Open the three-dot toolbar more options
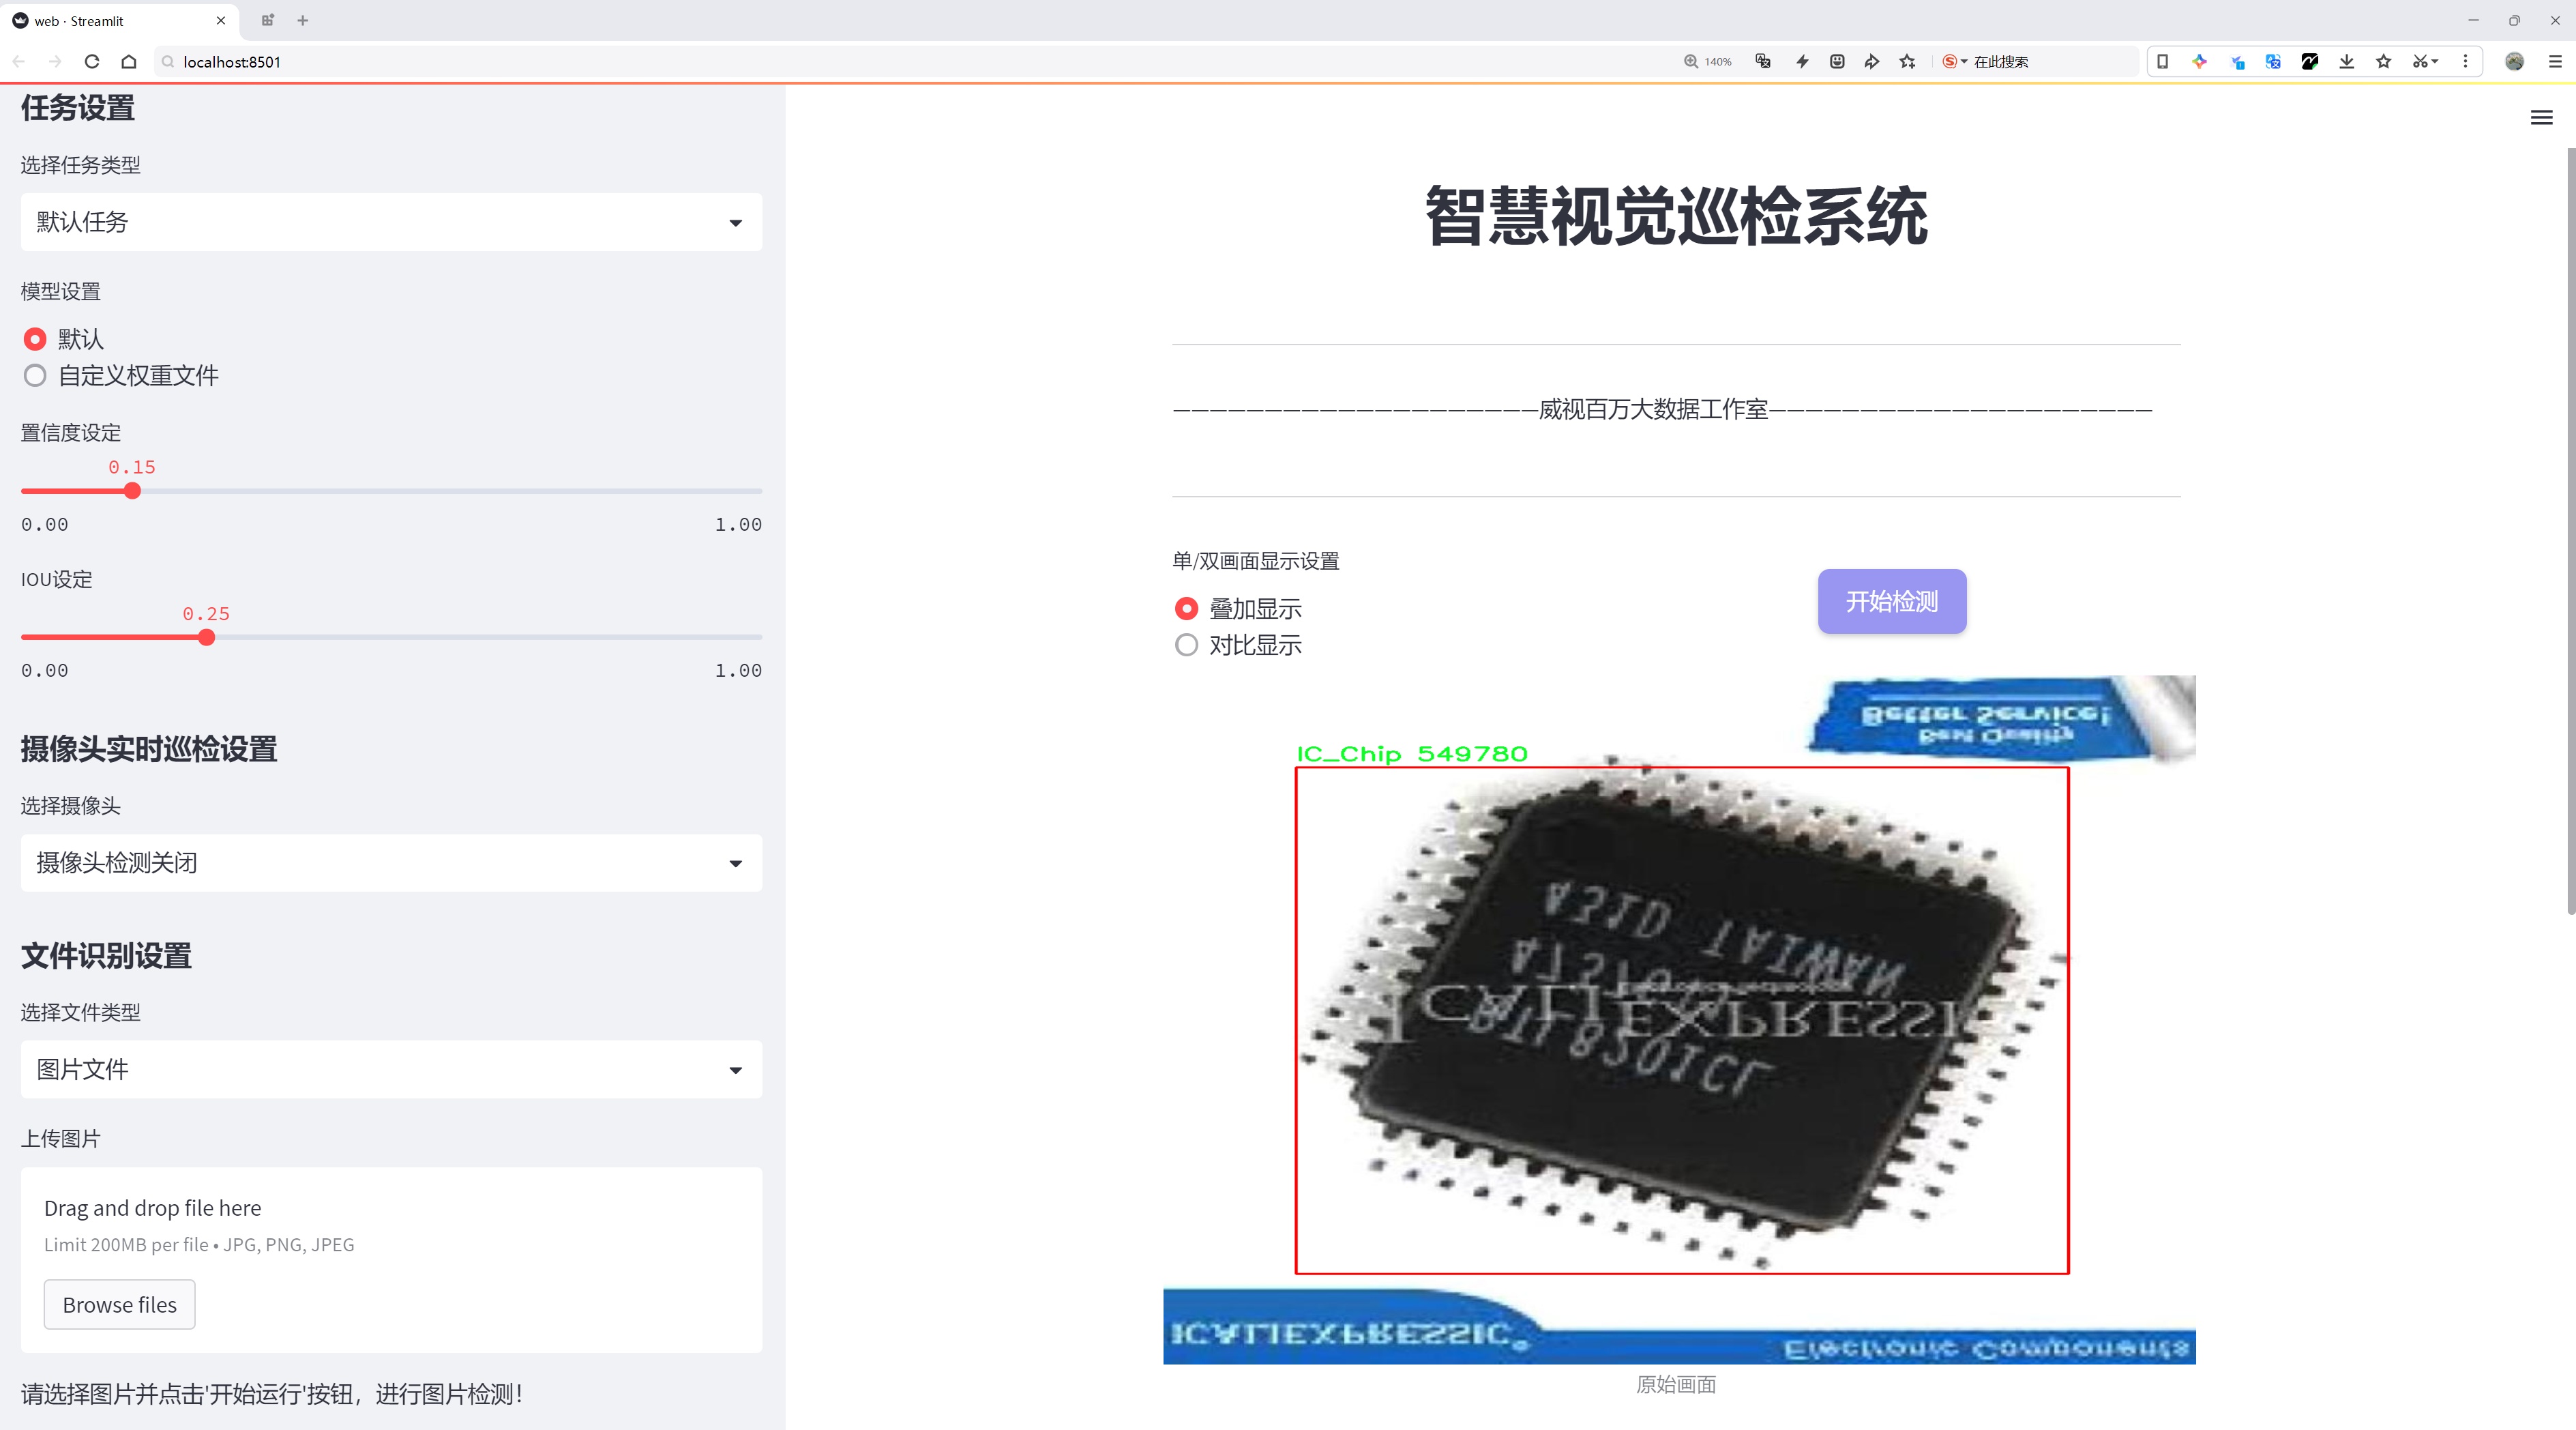This screenshot has height=1430, width=2576. (x=2465, y=61)
